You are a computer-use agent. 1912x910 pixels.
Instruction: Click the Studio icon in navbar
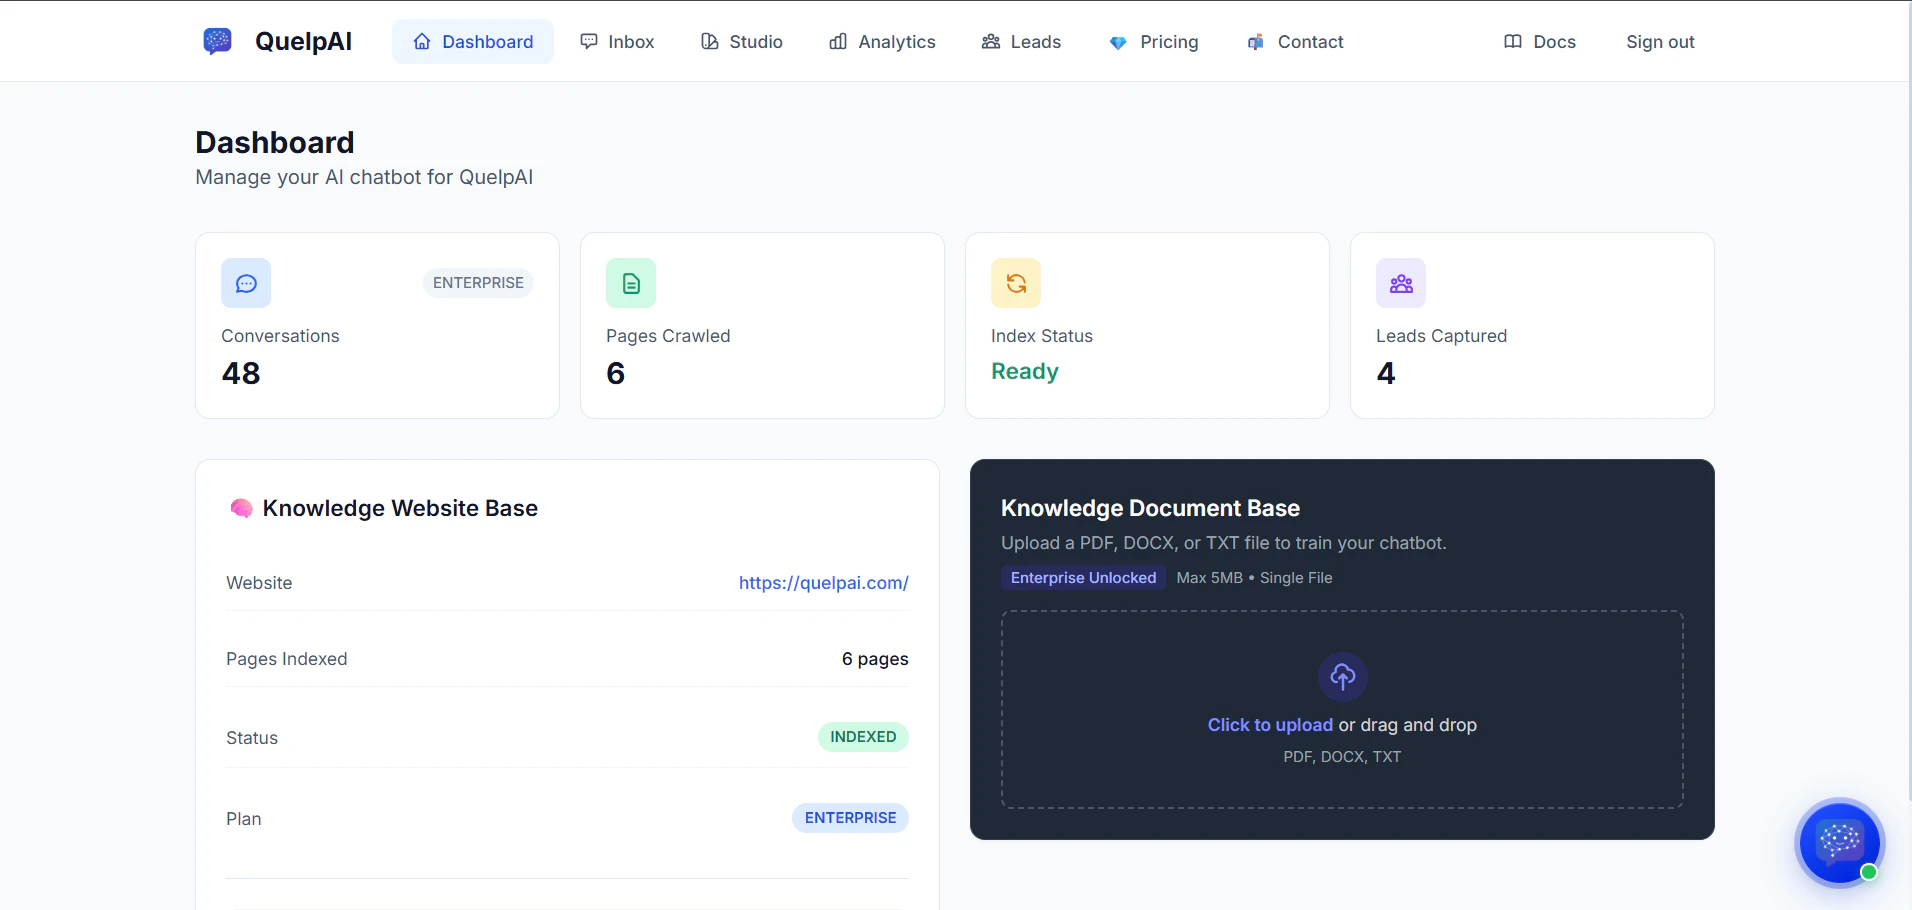(710, 42)
